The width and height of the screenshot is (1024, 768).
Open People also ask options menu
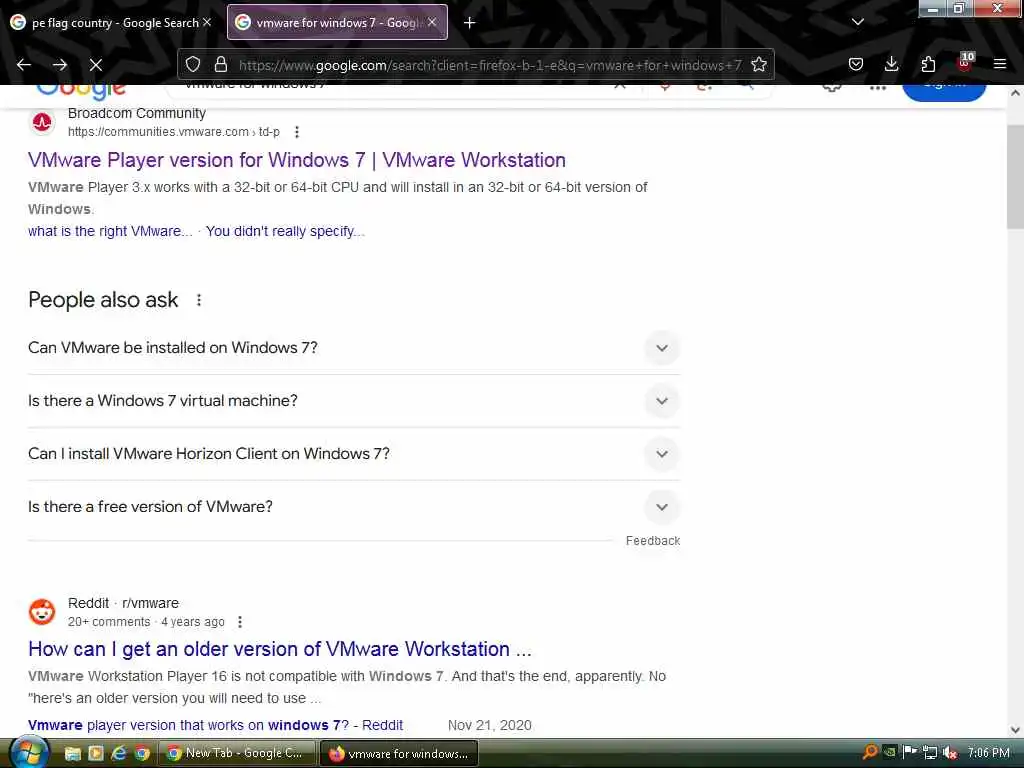199,300
